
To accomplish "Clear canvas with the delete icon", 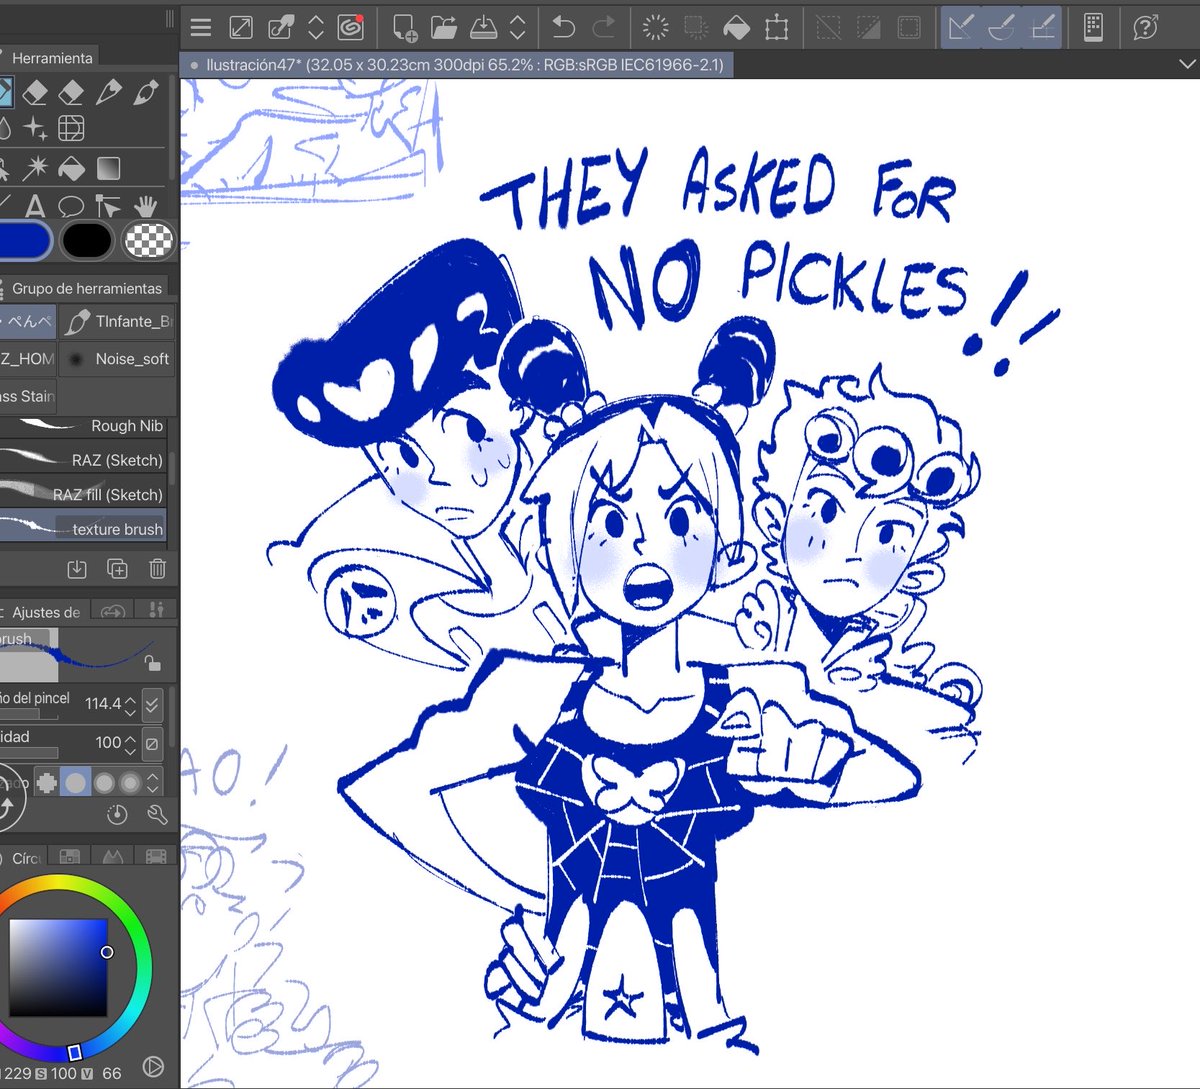I will 656,28.
